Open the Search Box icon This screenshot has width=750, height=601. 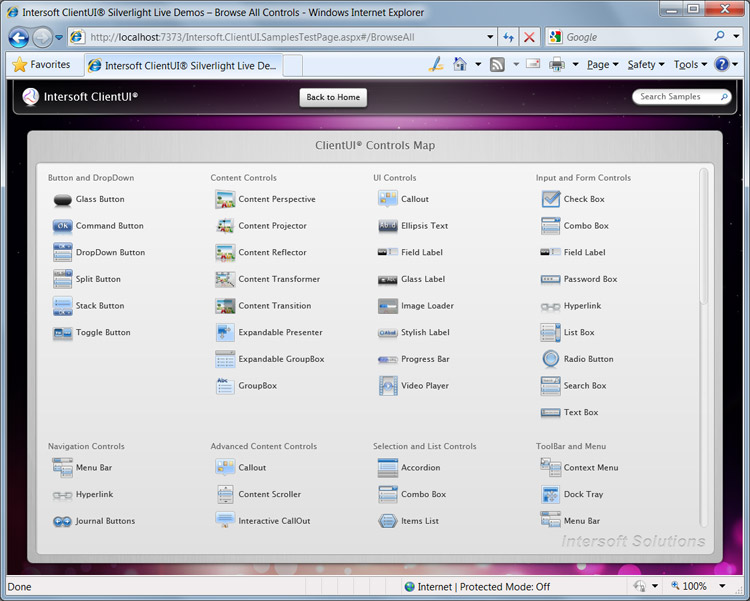550,386
